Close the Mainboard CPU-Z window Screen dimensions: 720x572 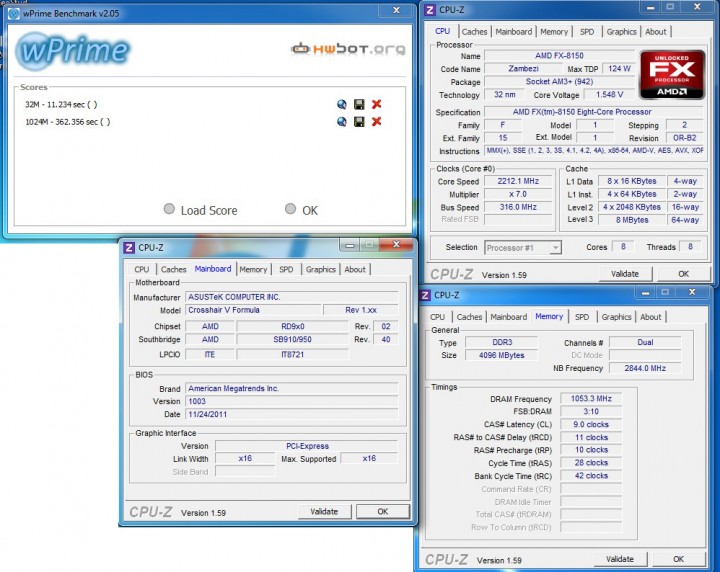click(396, 245)
